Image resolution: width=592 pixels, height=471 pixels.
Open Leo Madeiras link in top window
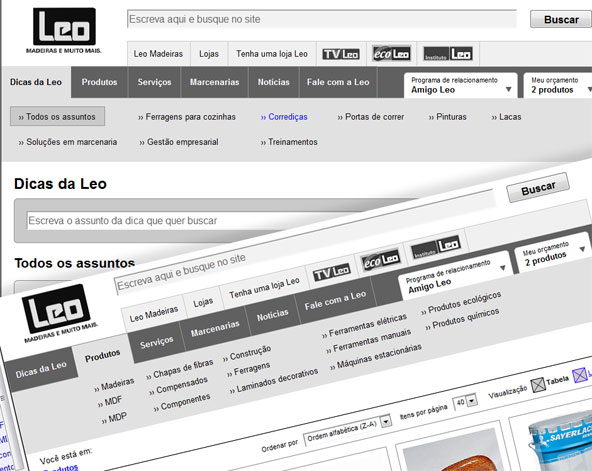tap(158, 54)
